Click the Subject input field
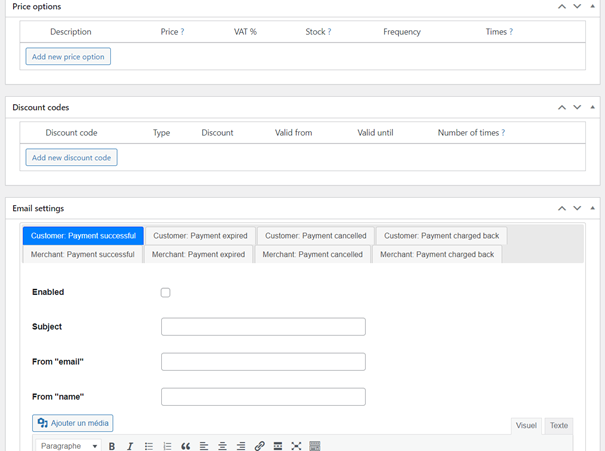This screenshot has width=605, height=451. (263, 327)
